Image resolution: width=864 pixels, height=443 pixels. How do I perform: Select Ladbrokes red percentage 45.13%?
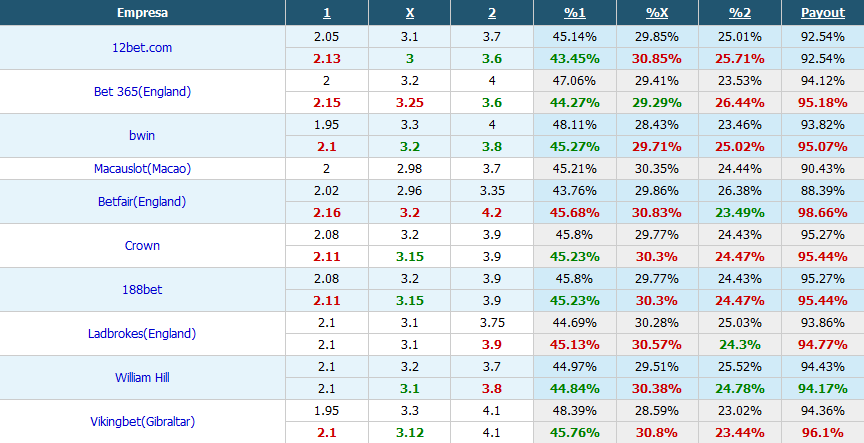[575, 345]
